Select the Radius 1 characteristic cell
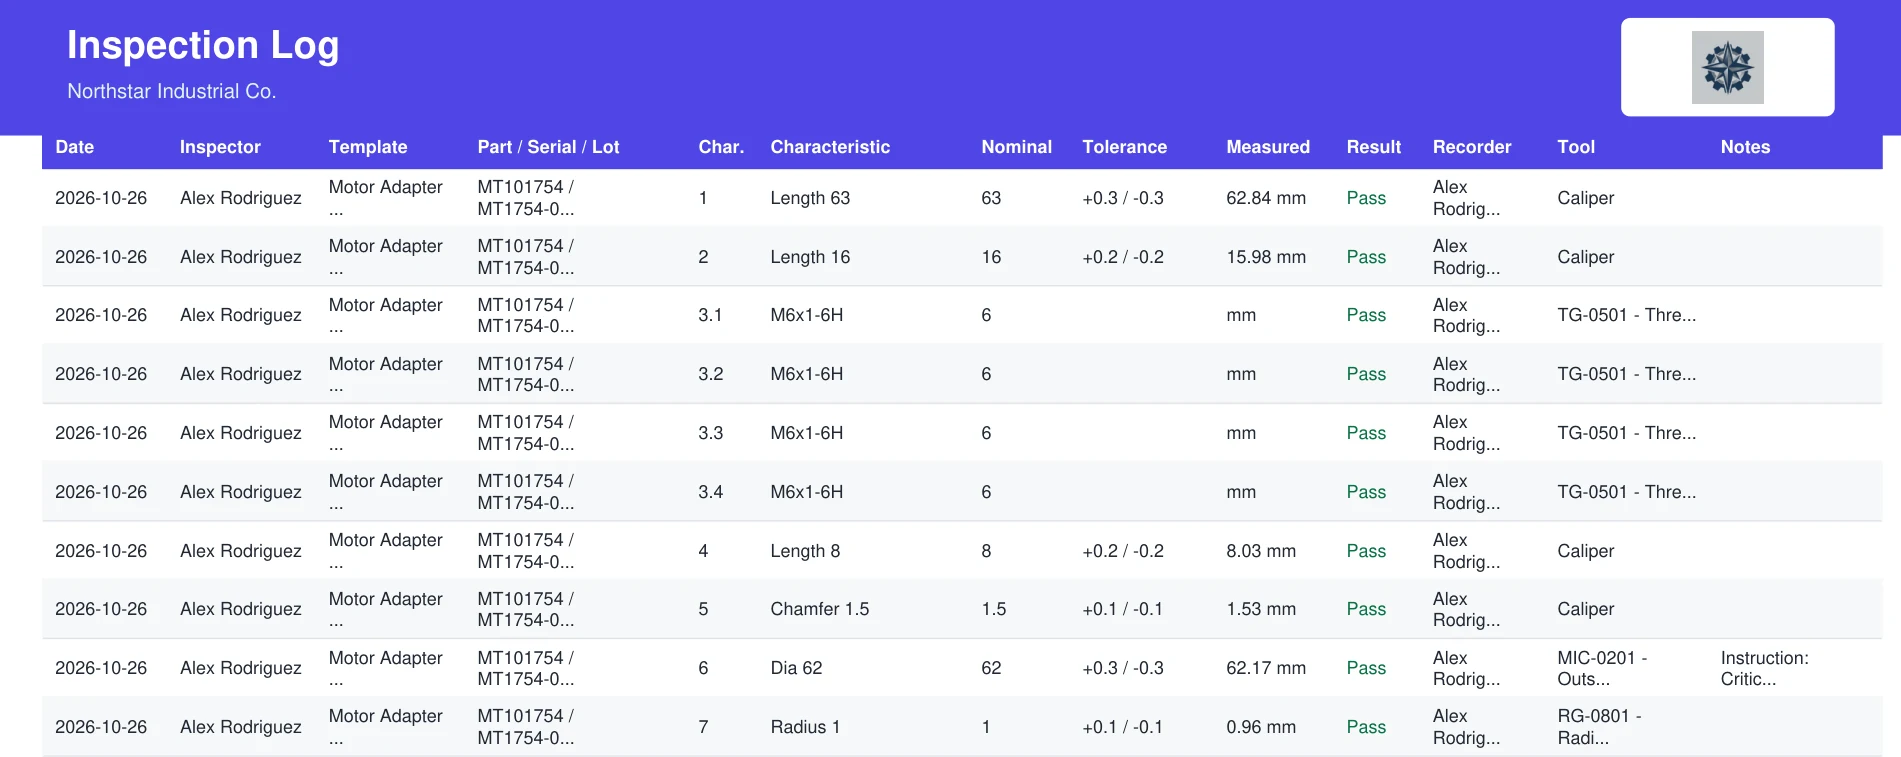 [805, 727]
